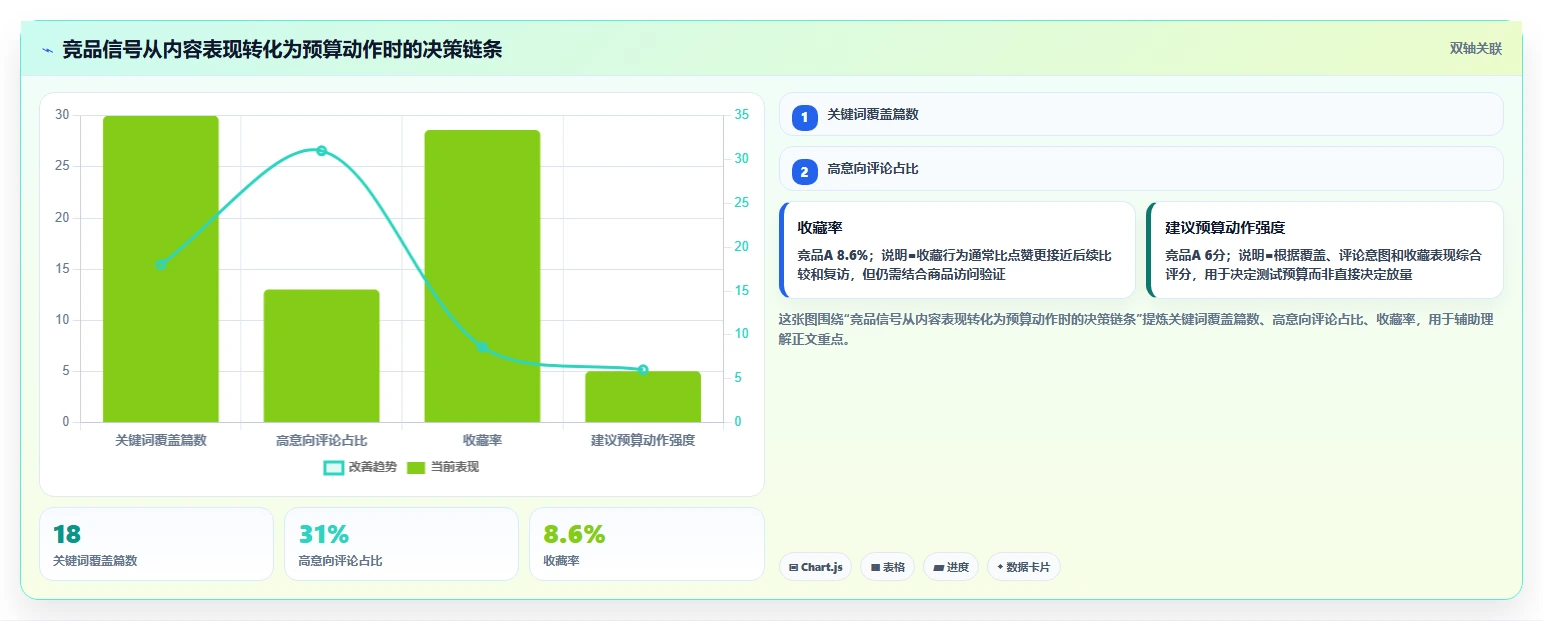The width and height of the screenshot is (1543, 621).
Task: Click the 高意向评论占比 green bar
Action: point(322,356)
